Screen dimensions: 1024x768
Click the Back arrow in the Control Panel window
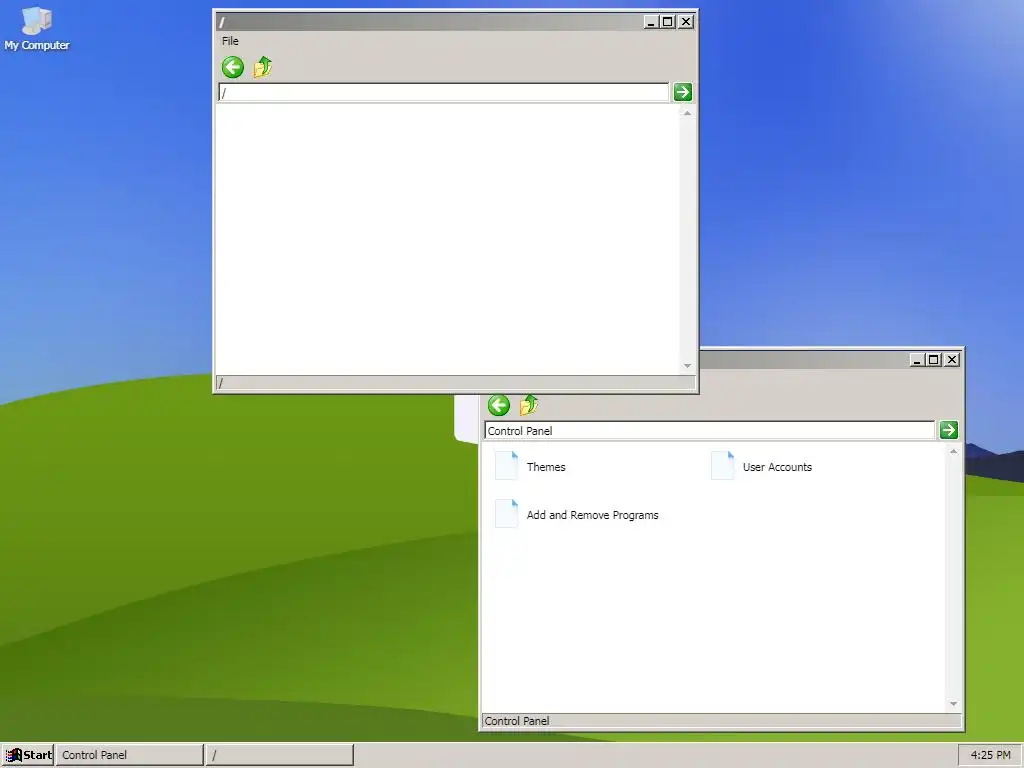499,405
